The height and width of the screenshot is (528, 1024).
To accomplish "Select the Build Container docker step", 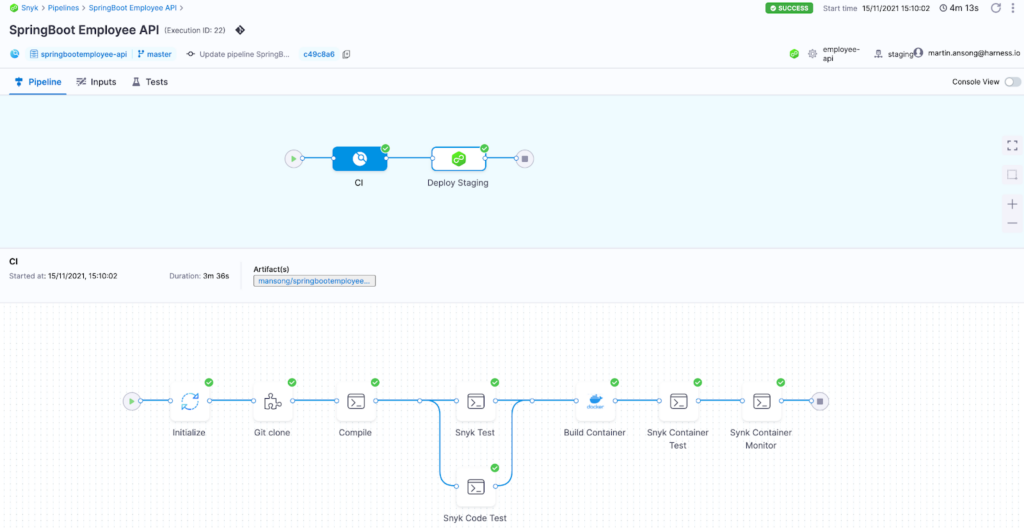I will [595, 401].
